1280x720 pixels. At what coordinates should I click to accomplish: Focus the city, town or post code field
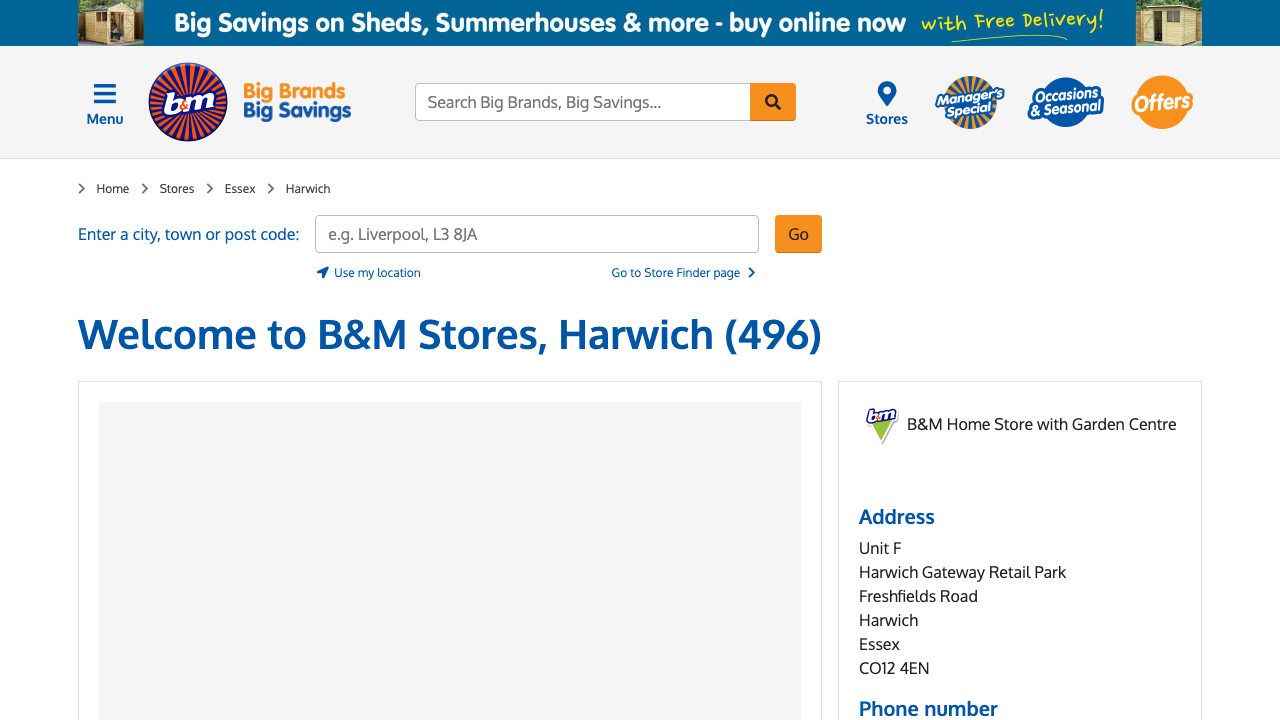pos(537,234)
